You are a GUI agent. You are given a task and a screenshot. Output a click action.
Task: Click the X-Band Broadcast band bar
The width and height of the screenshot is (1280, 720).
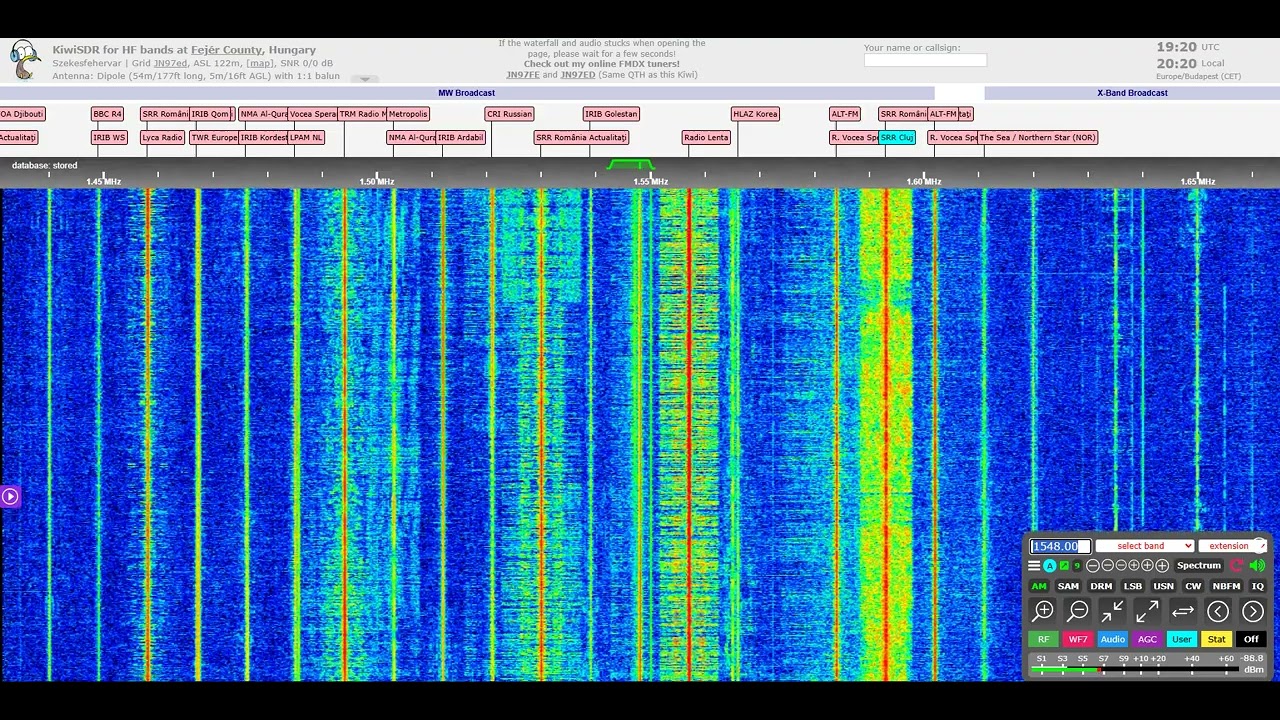point(1132,93)
